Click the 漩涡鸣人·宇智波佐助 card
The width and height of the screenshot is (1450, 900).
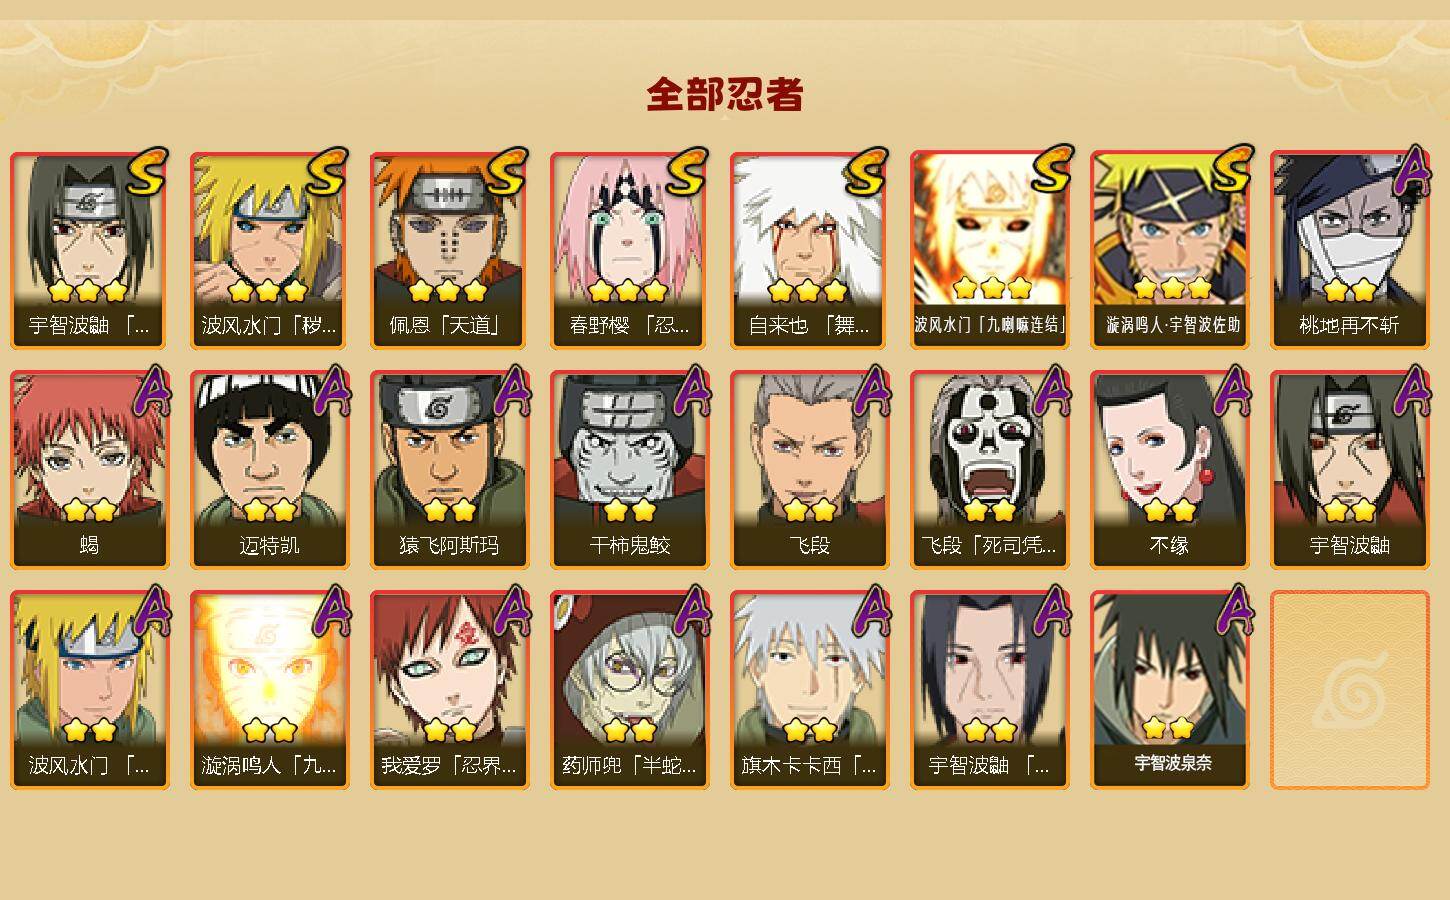(1169, 250)
